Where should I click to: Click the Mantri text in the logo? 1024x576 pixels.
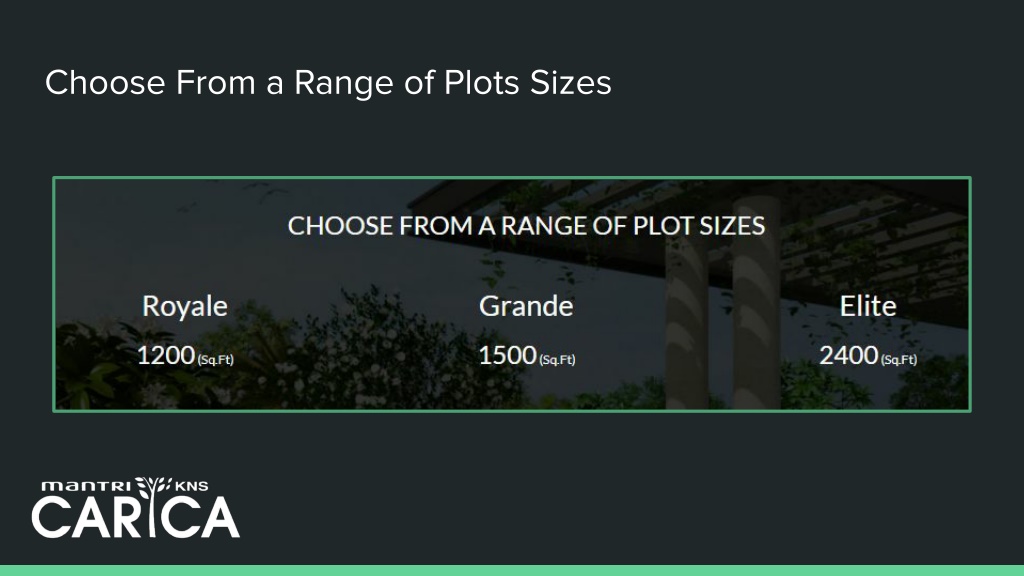(86, 486)
